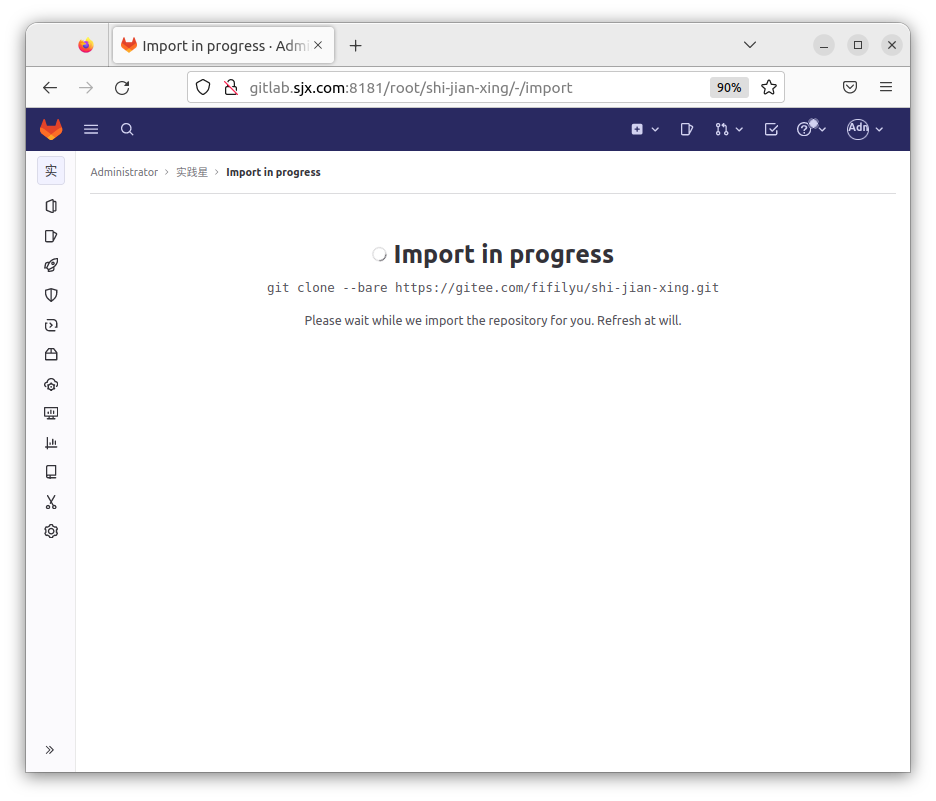Open the hamburger main menu in GitLab navbar

click(x=91, y=129)
